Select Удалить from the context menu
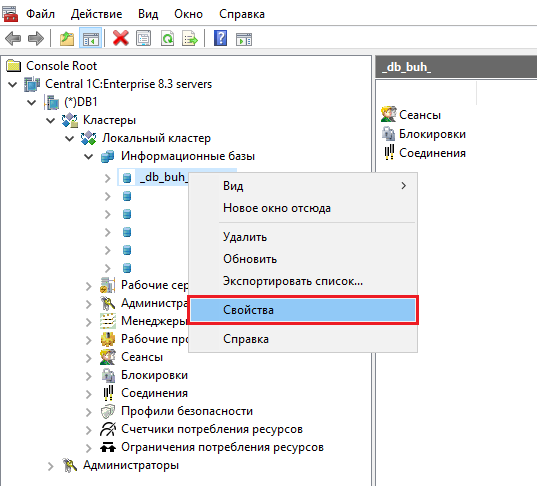The width and height of the screenshot is (537, 486). click(245, 237)
